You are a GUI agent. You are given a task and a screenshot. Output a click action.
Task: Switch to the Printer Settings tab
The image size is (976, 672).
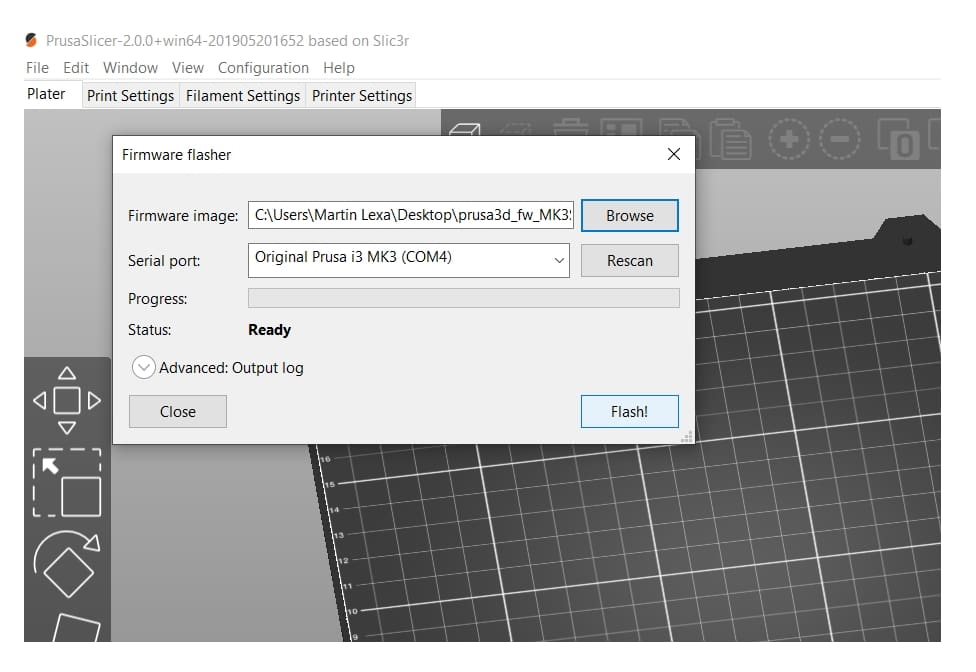click(362, 96)
